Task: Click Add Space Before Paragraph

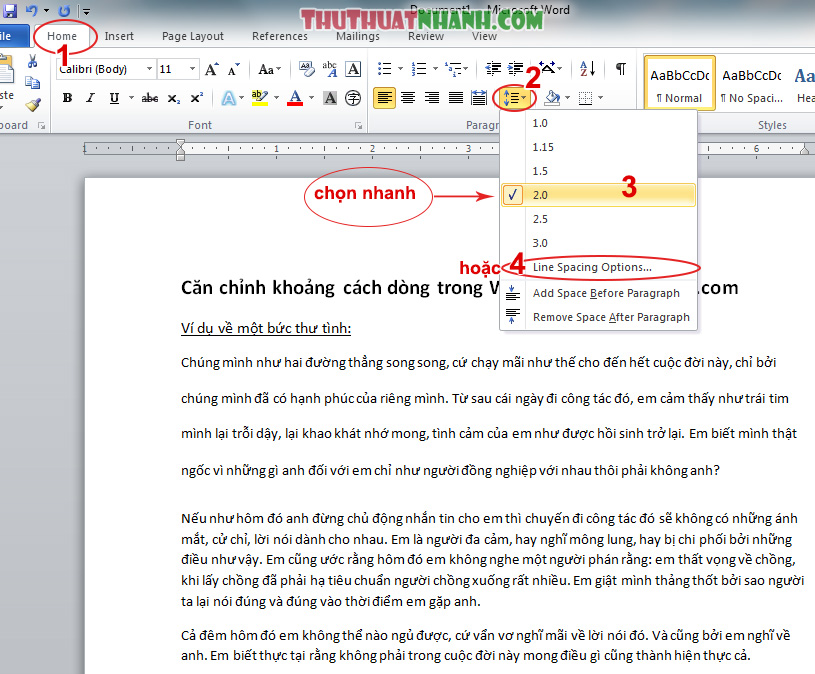Action: coord(598,293)
